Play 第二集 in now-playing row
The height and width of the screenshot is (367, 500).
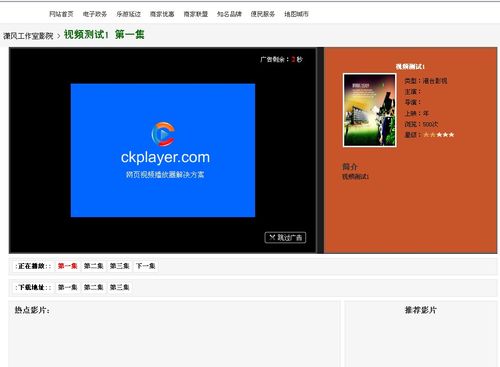[x=93, y=266]
